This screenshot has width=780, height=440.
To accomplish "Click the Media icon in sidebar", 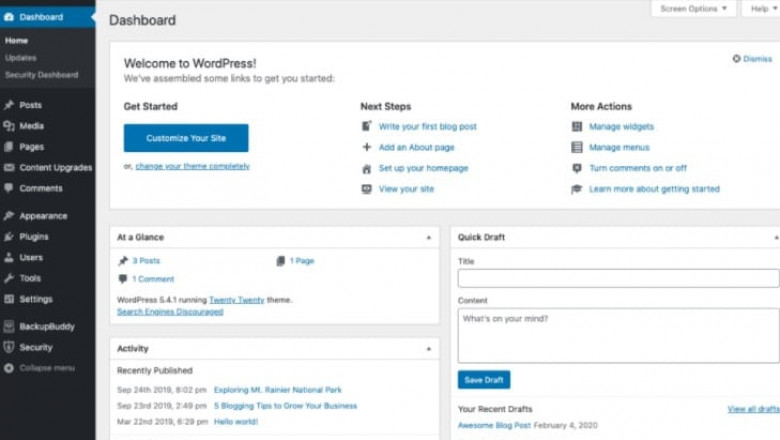I will pyautogui.click(x=10, y=126).
